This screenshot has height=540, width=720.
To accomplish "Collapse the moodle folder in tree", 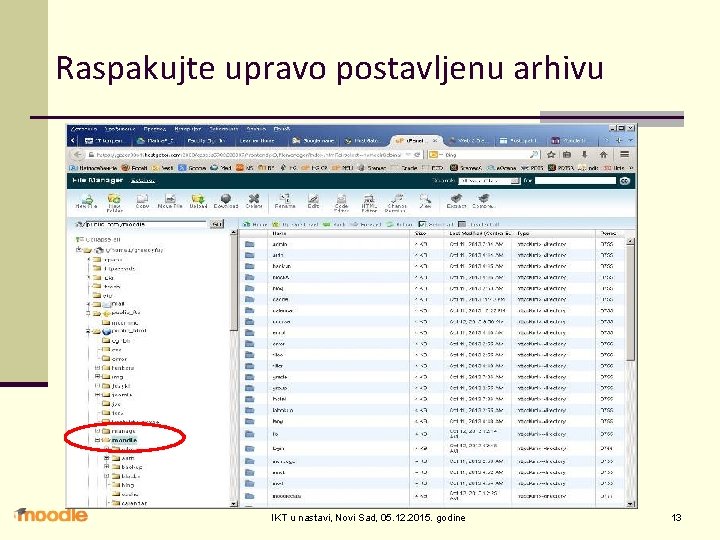I will click(97, 440).
